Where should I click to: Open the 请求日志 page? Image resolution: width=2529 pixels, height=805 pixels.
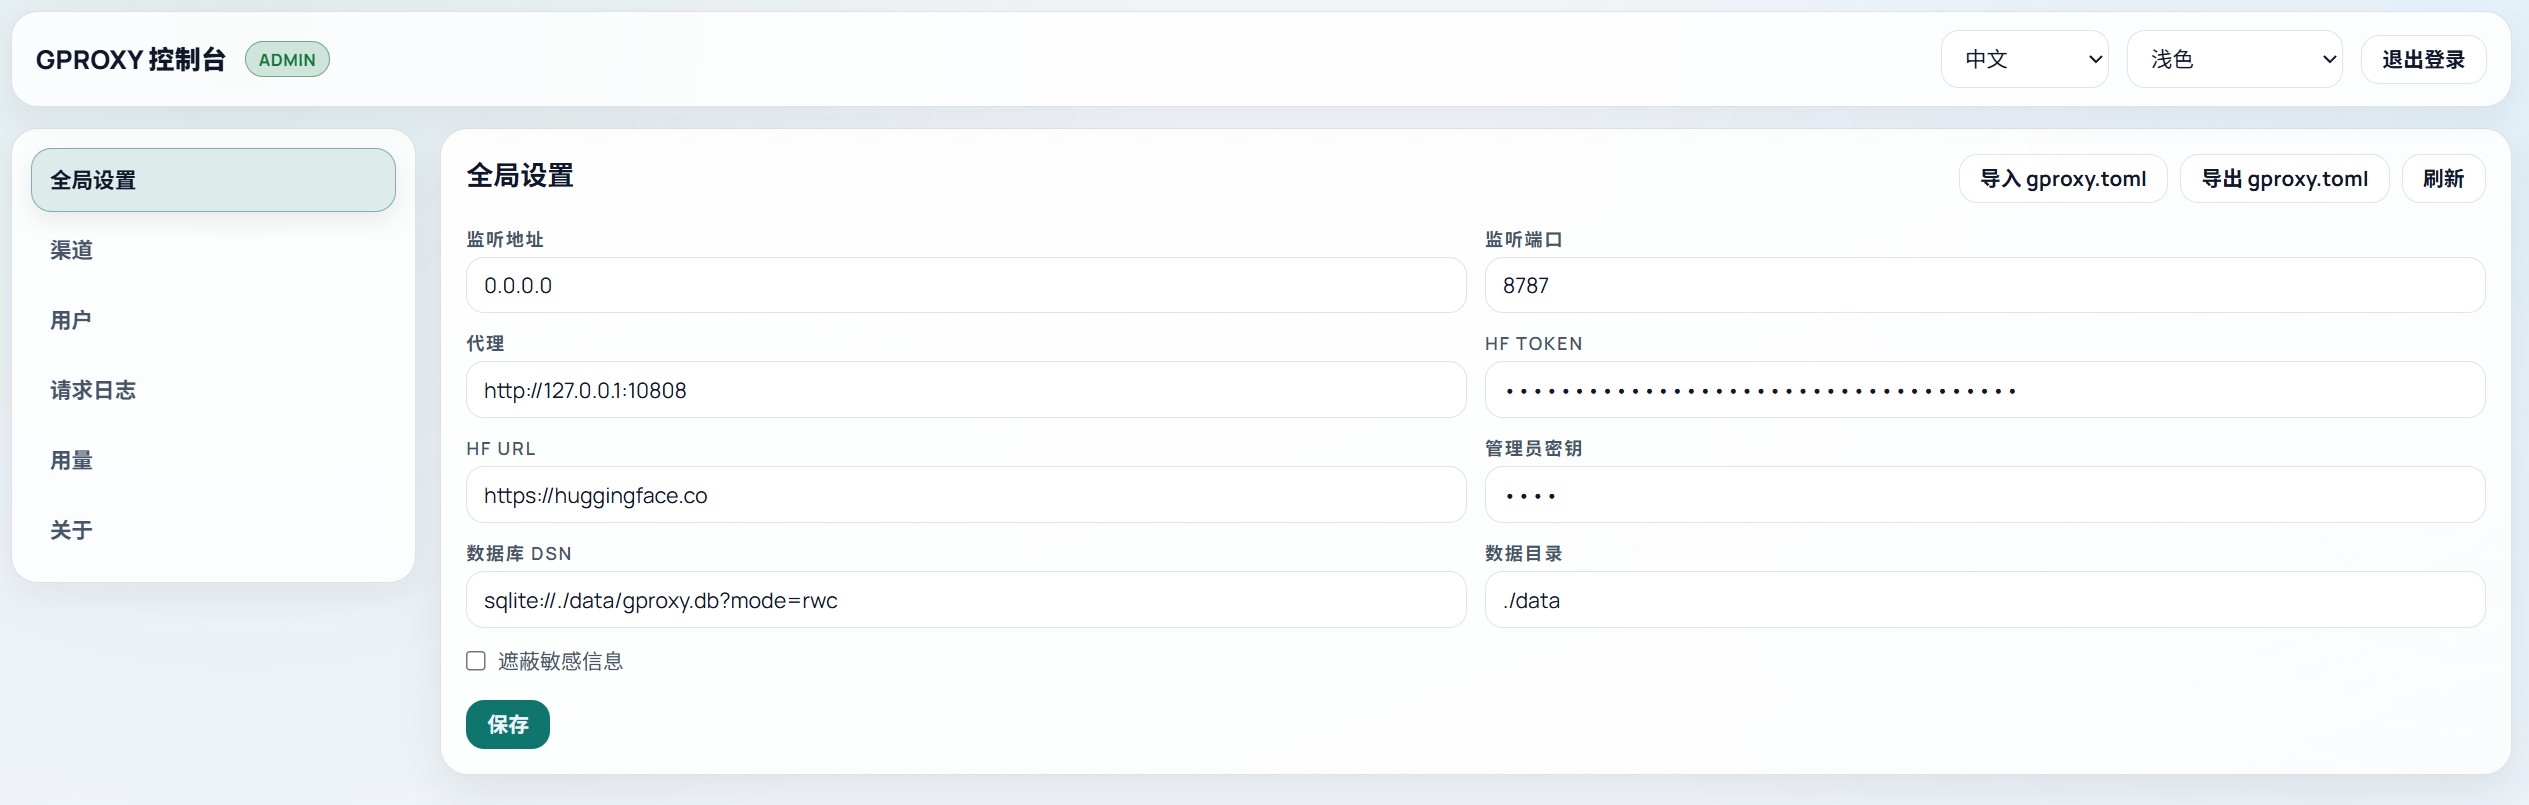coord(93,390)
